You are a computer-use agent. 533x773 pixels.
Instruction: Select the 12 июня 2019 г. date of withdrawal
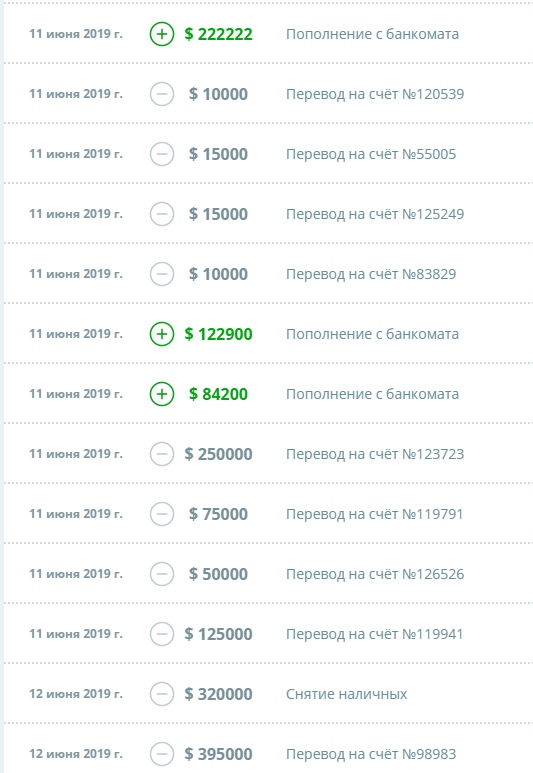click(x=76, y=694)
